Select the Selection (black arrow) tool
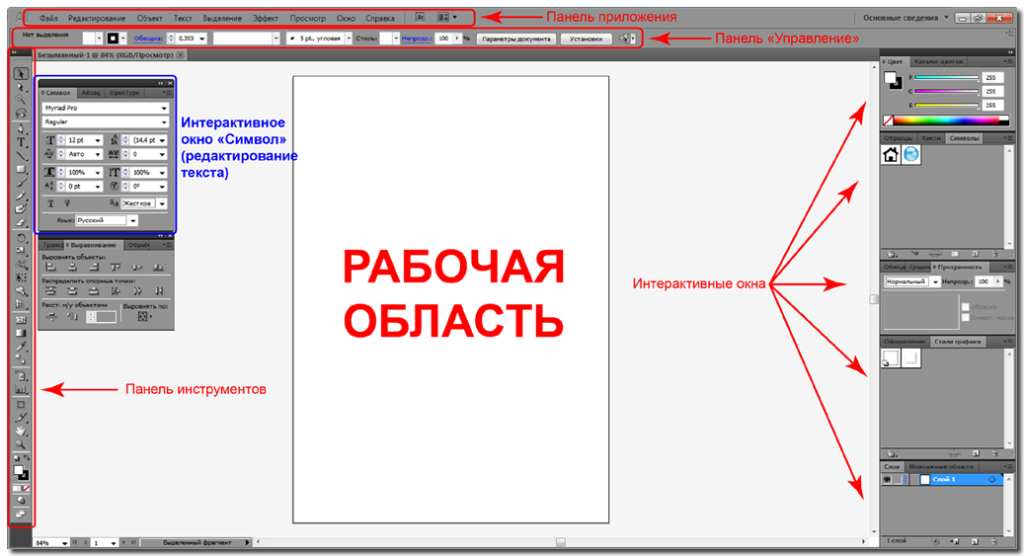 coord(21,74)
